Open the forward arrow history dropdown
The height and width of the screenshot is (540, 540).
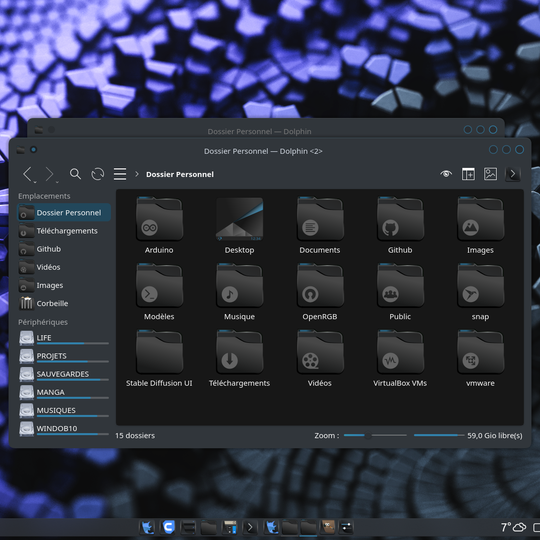pyautogui.click(x=57, y=182)
